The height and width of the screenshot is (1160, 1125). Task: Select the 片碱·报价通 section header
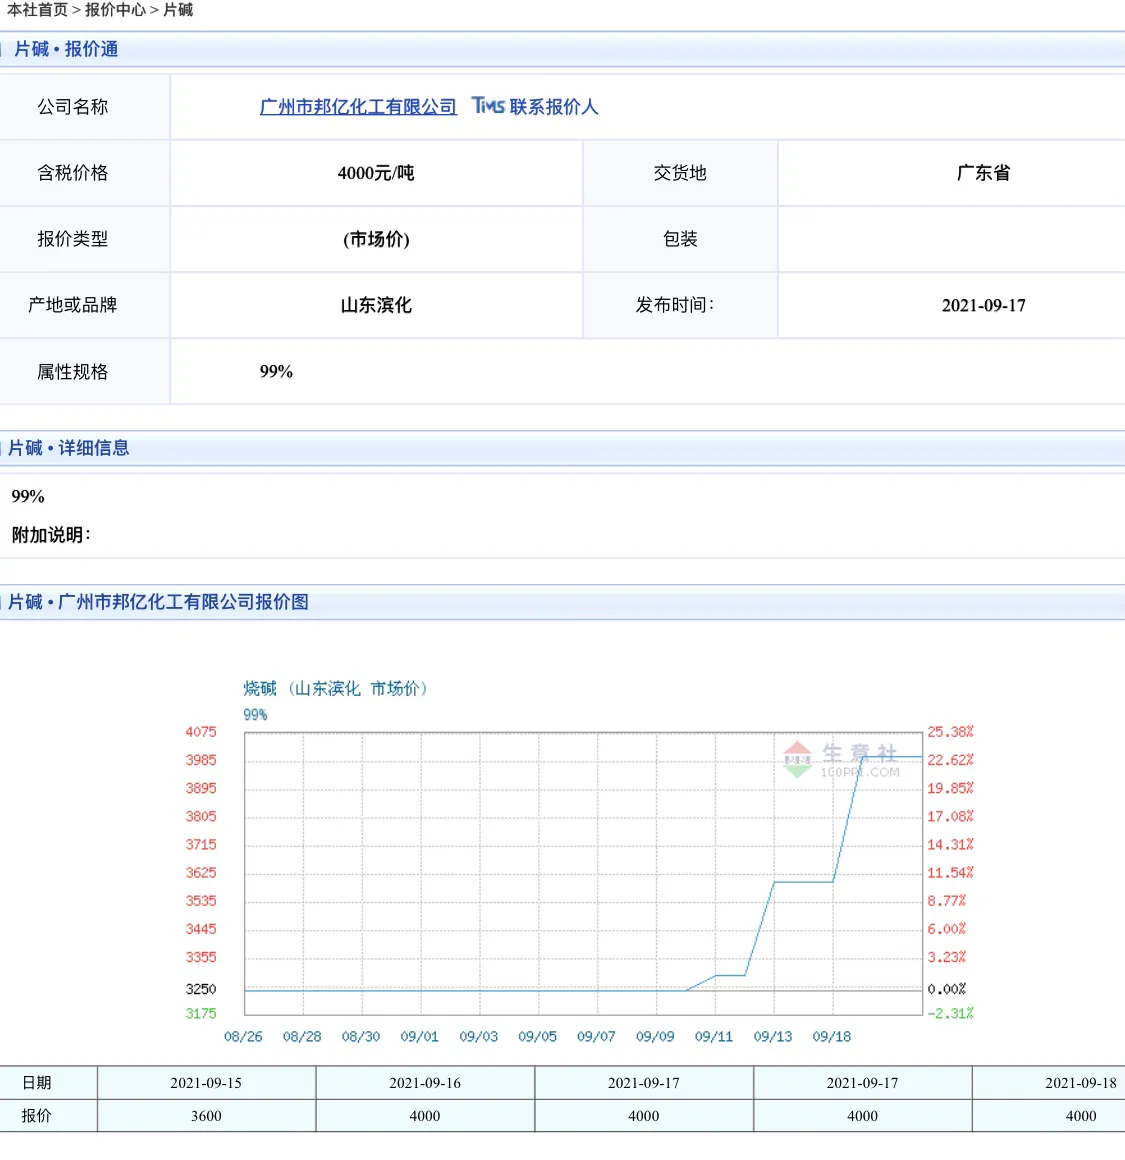pyautogui.click(x=66, y=49)
